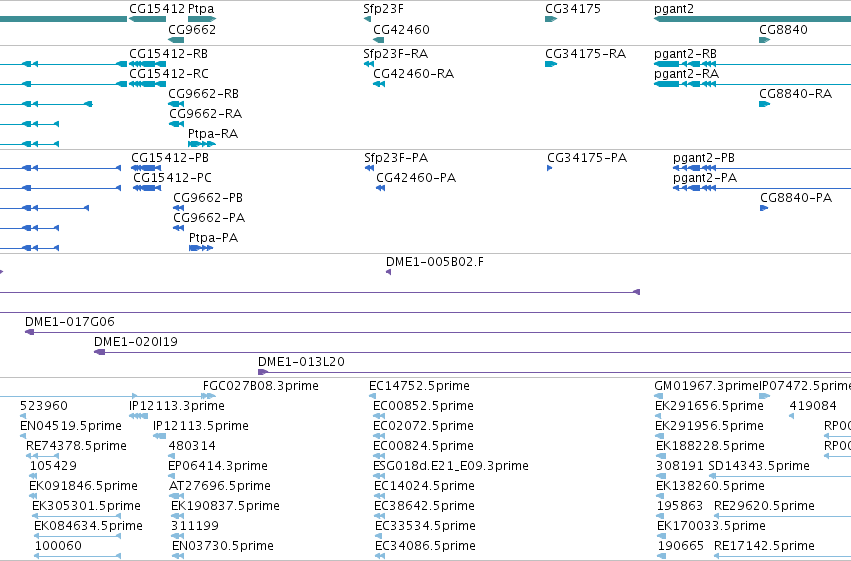
Task: Click EST EN04519.5prime
Action: 71,426
